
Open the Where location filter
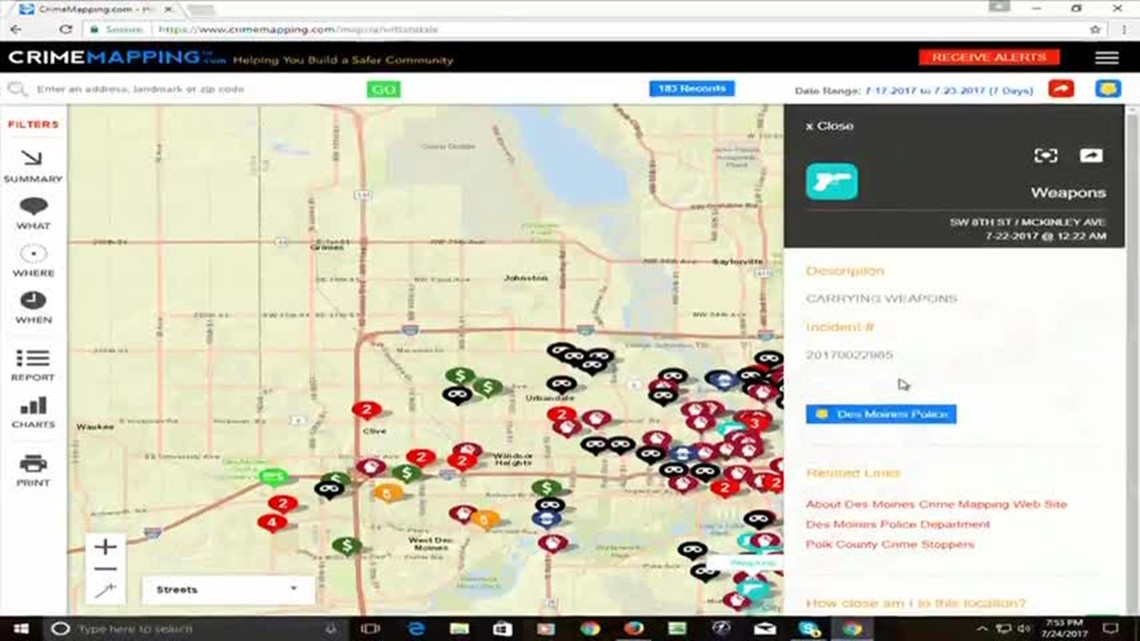tap(33, 260)
